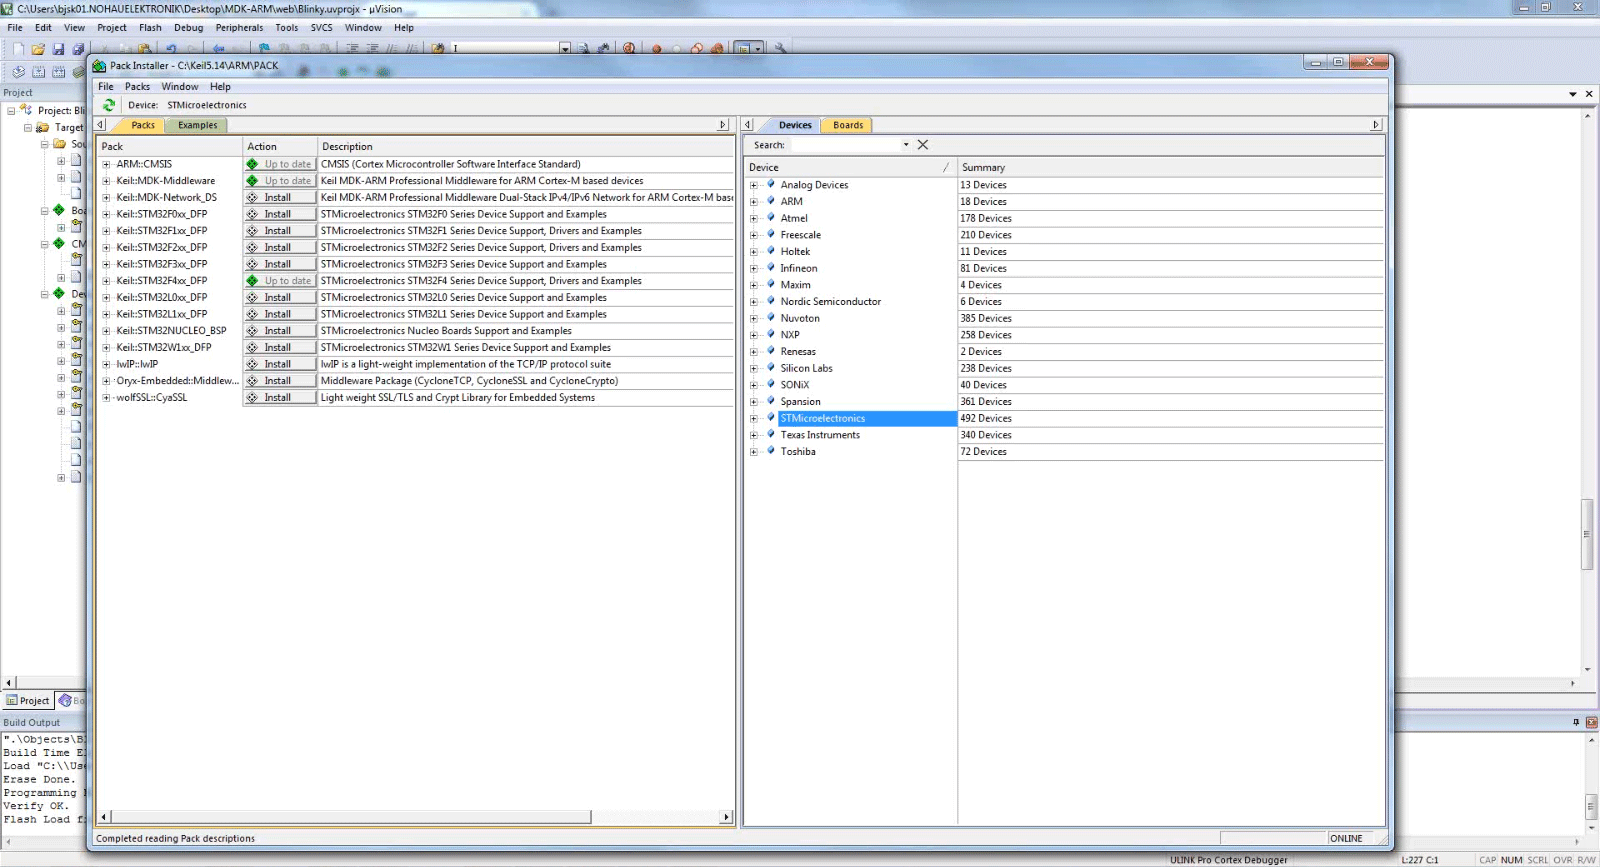Click Save icon in µVision toolbar

pos(58,48)
